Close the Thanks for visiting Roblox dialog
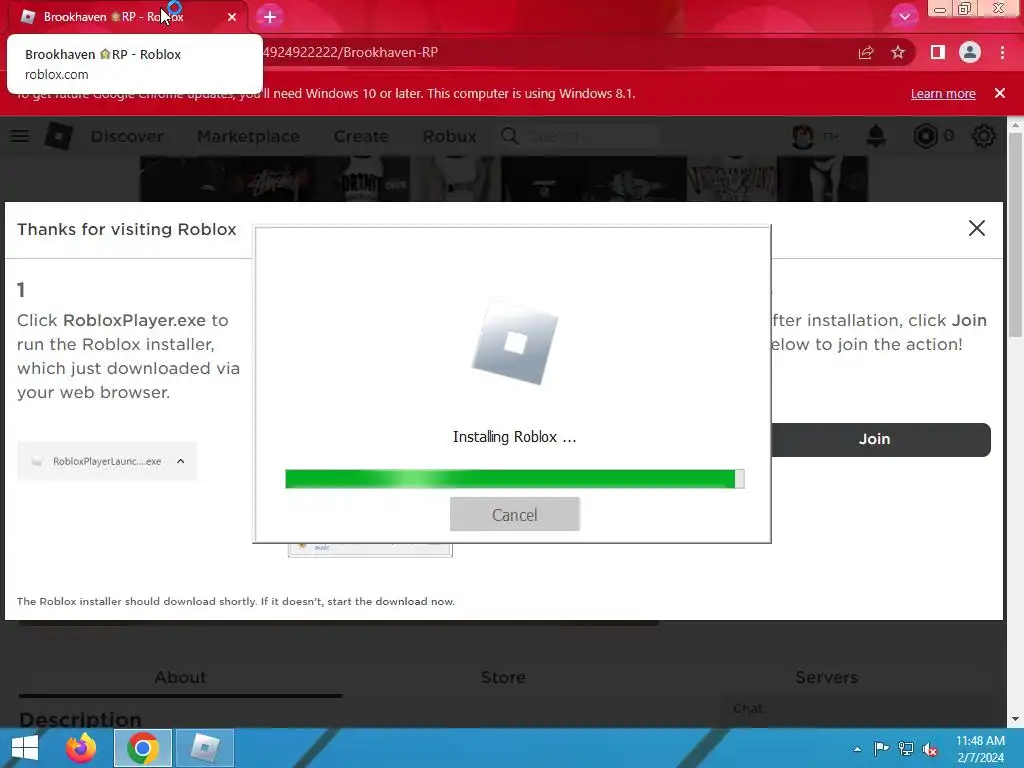The width and height of the screenshot is (1024, 768). [976, 228]
